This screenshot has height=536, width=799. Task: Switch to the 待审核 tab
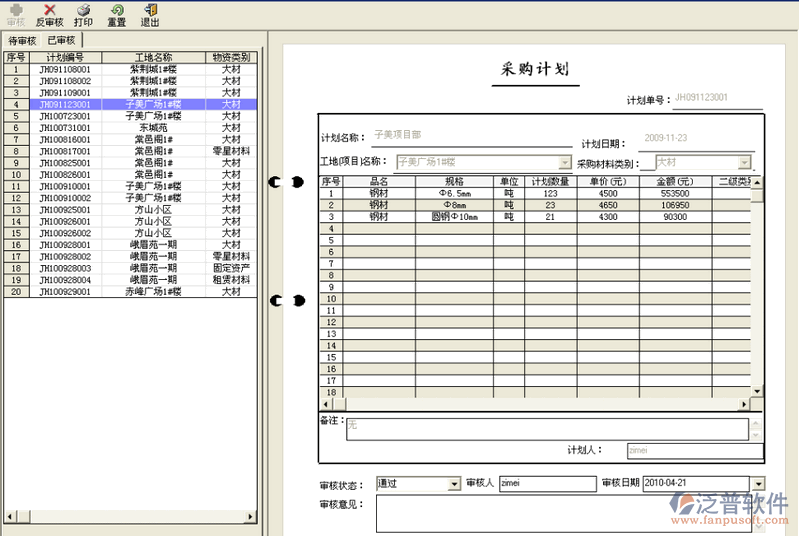(x=22, y=41)
